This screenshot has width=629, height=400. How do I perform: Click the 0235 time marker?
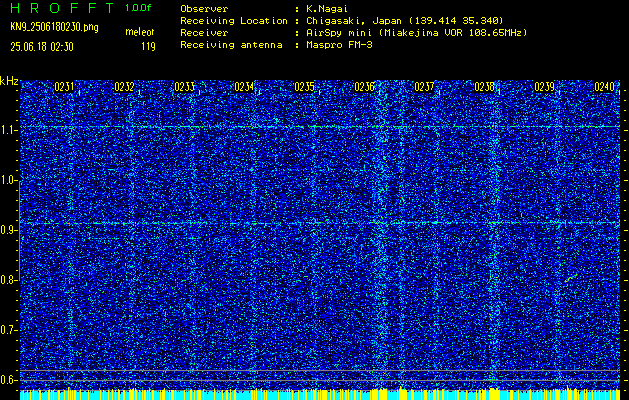coord(304,87)
